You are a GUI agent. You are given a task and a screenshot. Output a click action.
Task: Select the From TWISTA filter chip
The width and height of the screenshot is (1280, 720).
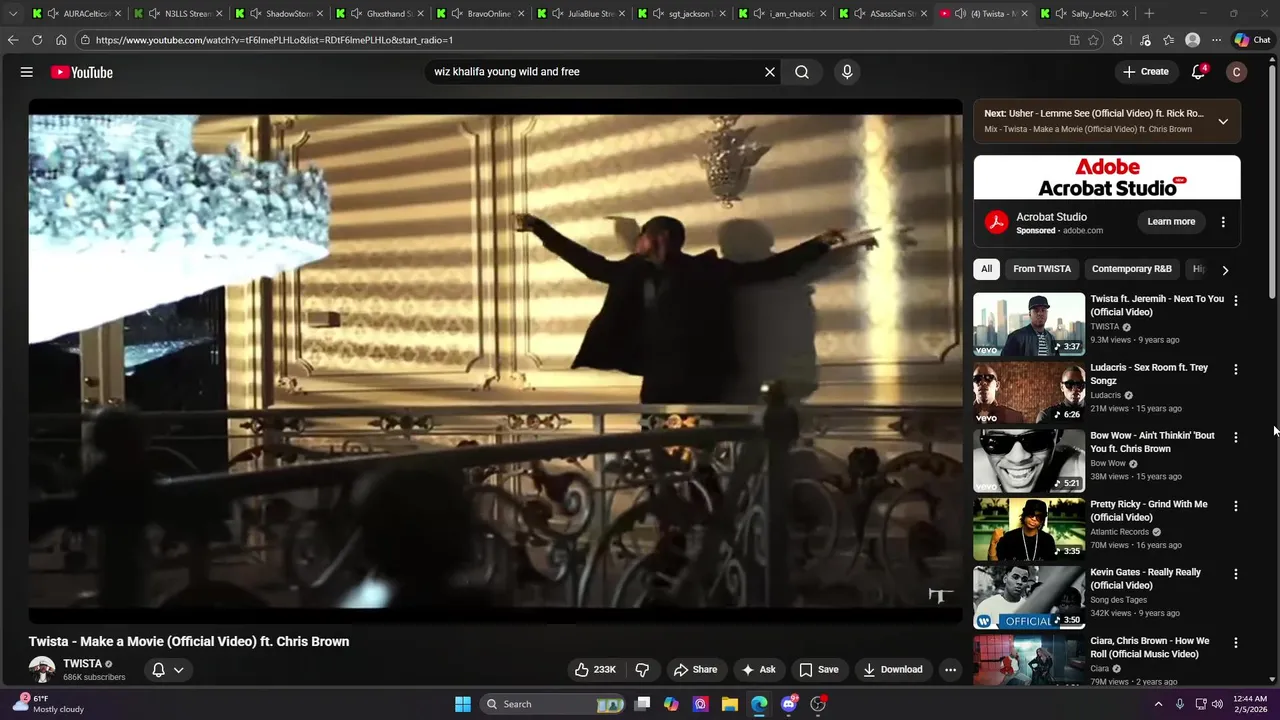pos(1041,269)
